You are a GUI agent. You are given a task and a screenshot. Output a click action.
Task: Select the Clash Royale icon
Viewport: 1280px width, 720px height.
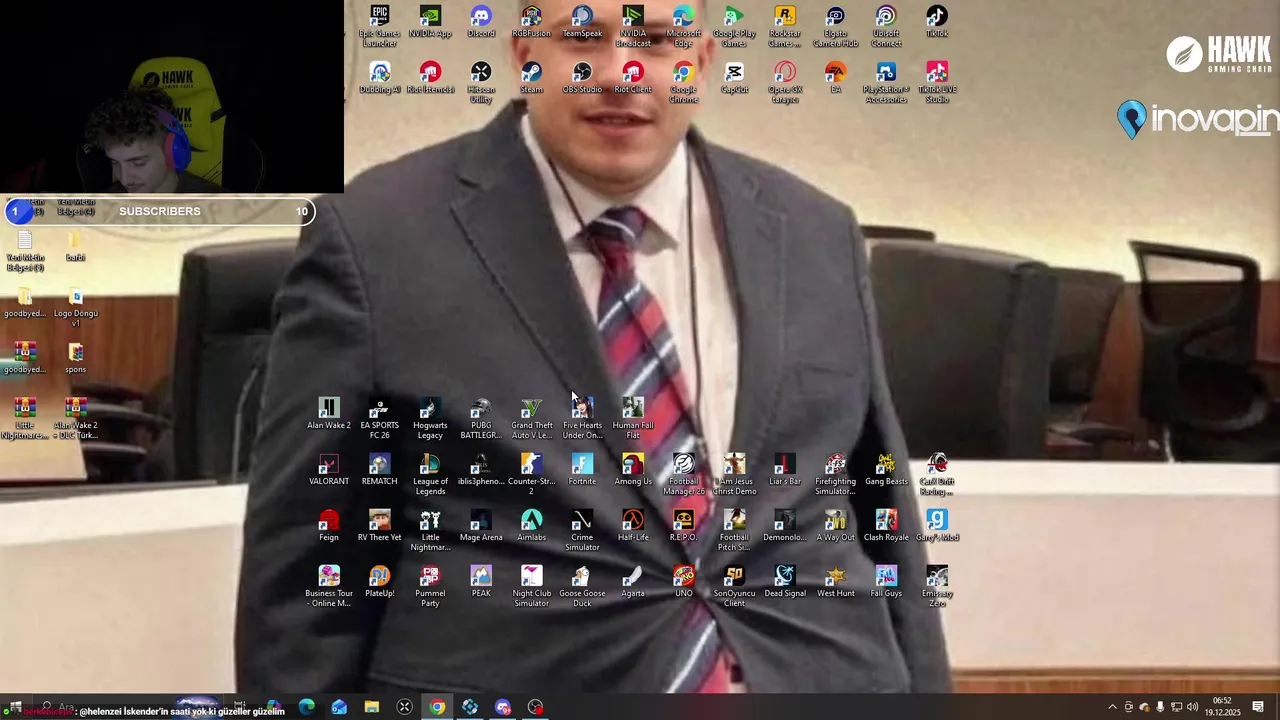coord(886,526)
